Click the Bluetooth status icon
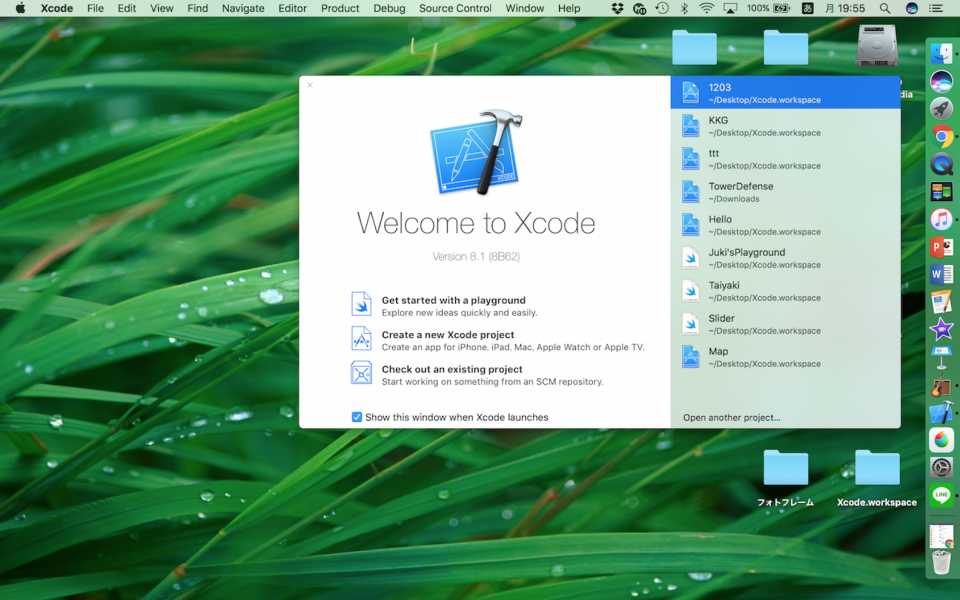 click(x=684, y=8)
